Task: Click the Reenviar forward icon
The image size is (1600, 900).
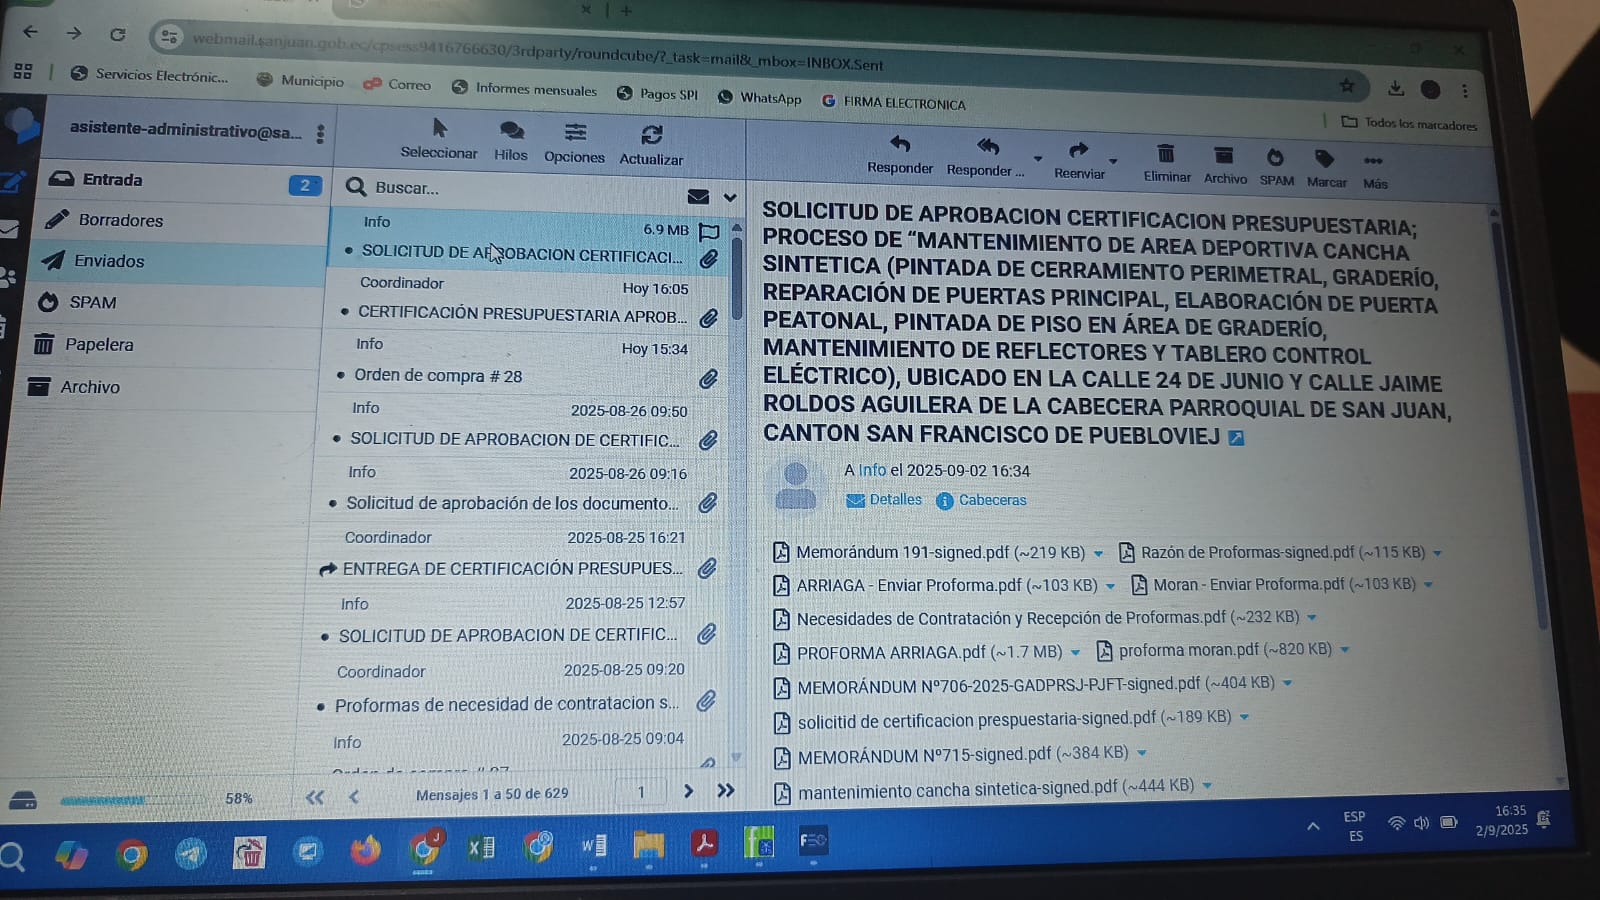Action: [1078, 151]
